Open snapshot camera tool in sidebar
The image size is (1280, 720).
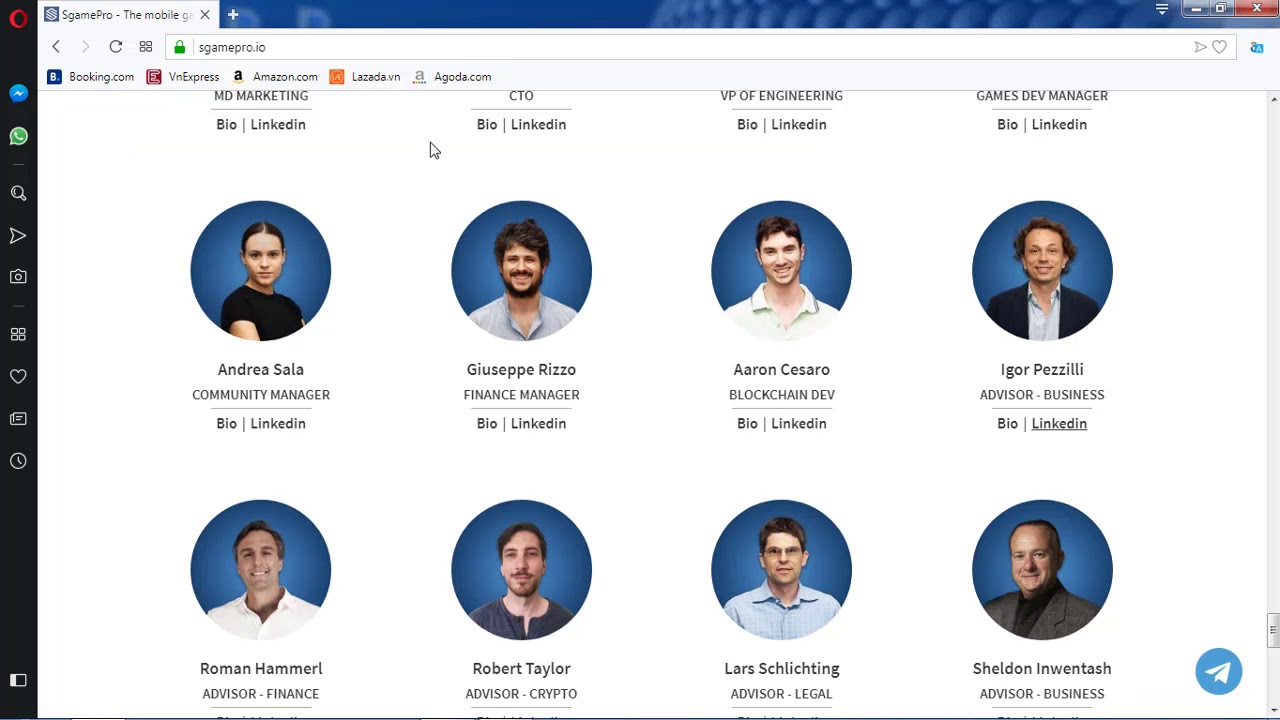click(18, 277)
